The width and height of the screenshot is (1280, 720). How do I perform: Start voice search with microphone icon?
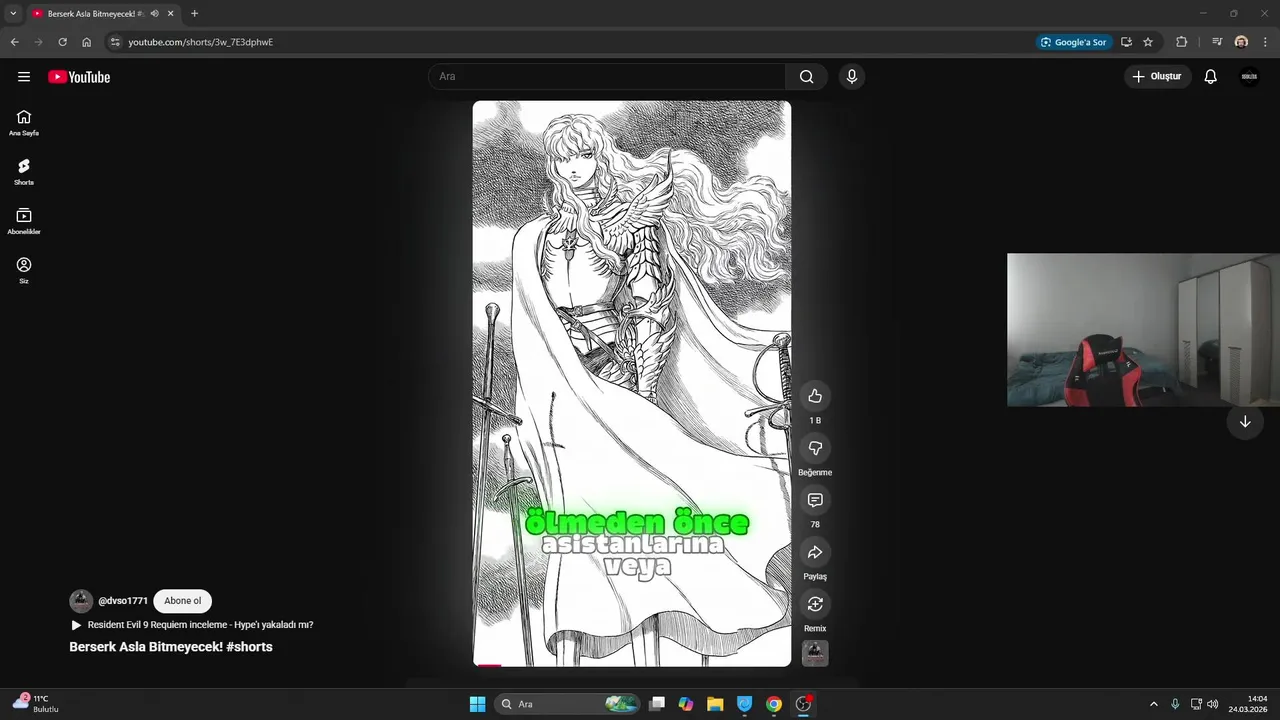852,77
